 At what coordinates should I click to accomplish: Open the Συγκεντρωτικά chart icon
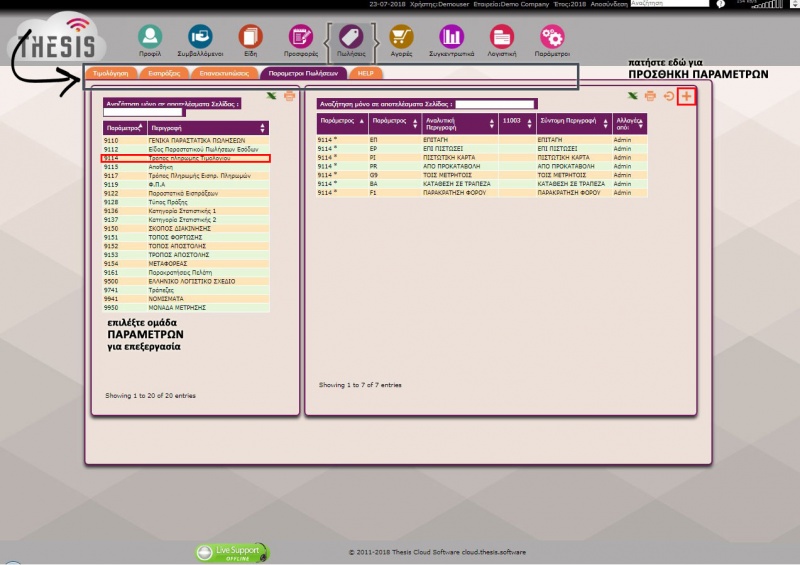(452, 38)
